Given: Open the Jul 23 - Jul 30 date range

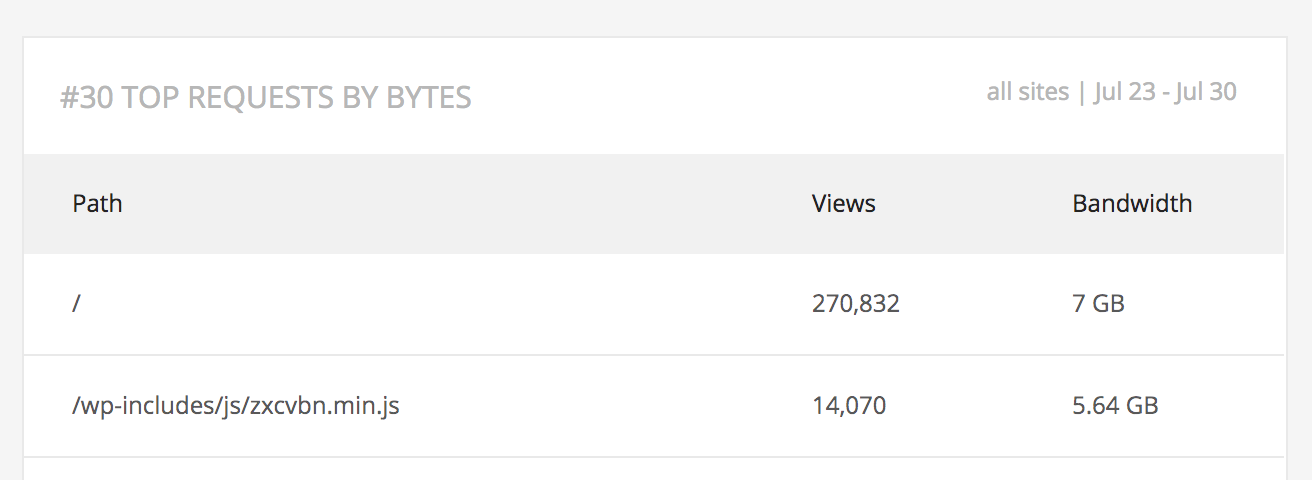Looking at the screenshot, I should [1165, 92].
